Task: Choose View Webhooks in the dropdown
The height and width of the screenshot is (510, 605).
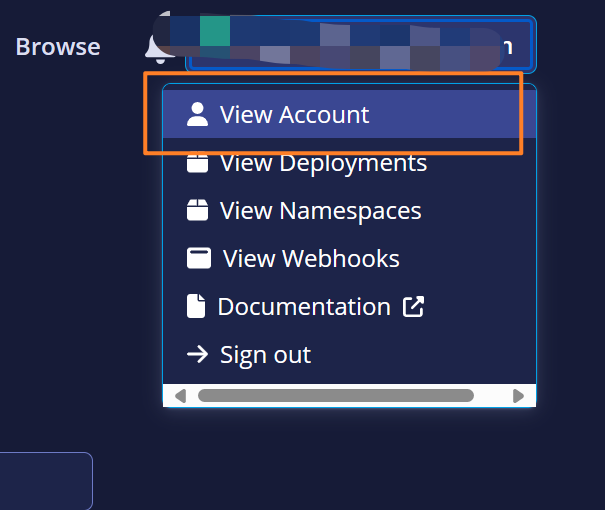Action: point(310,259)
